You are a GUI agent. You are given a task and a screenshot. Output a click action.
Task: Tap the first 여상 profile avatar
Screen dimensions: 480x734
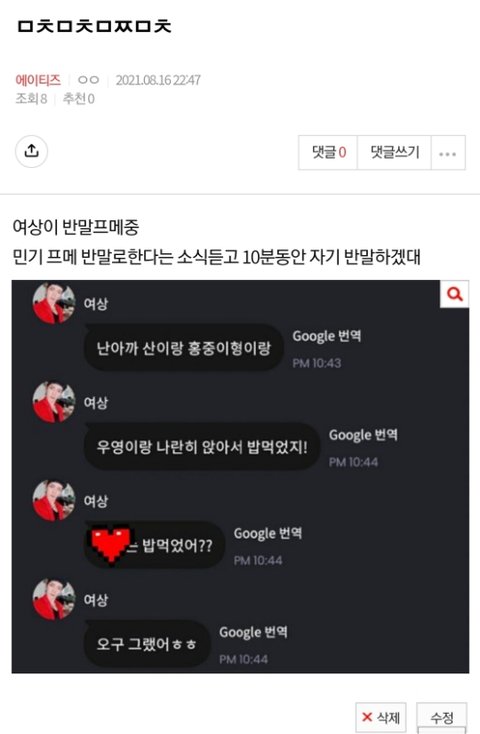pyautogui.click(x=54, y=303)
